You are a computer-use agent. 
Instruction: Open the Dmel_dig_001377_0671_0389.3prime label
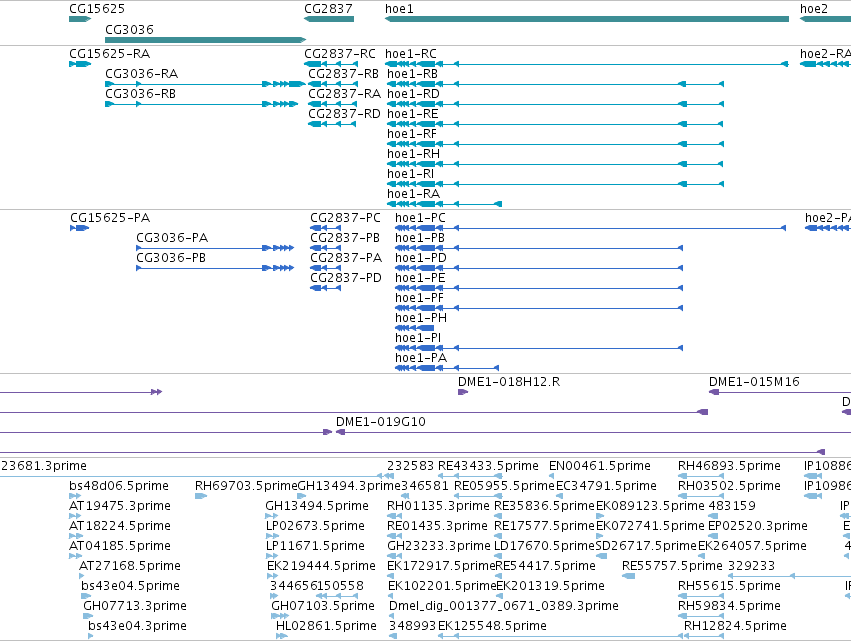click(x=504, y=606)
